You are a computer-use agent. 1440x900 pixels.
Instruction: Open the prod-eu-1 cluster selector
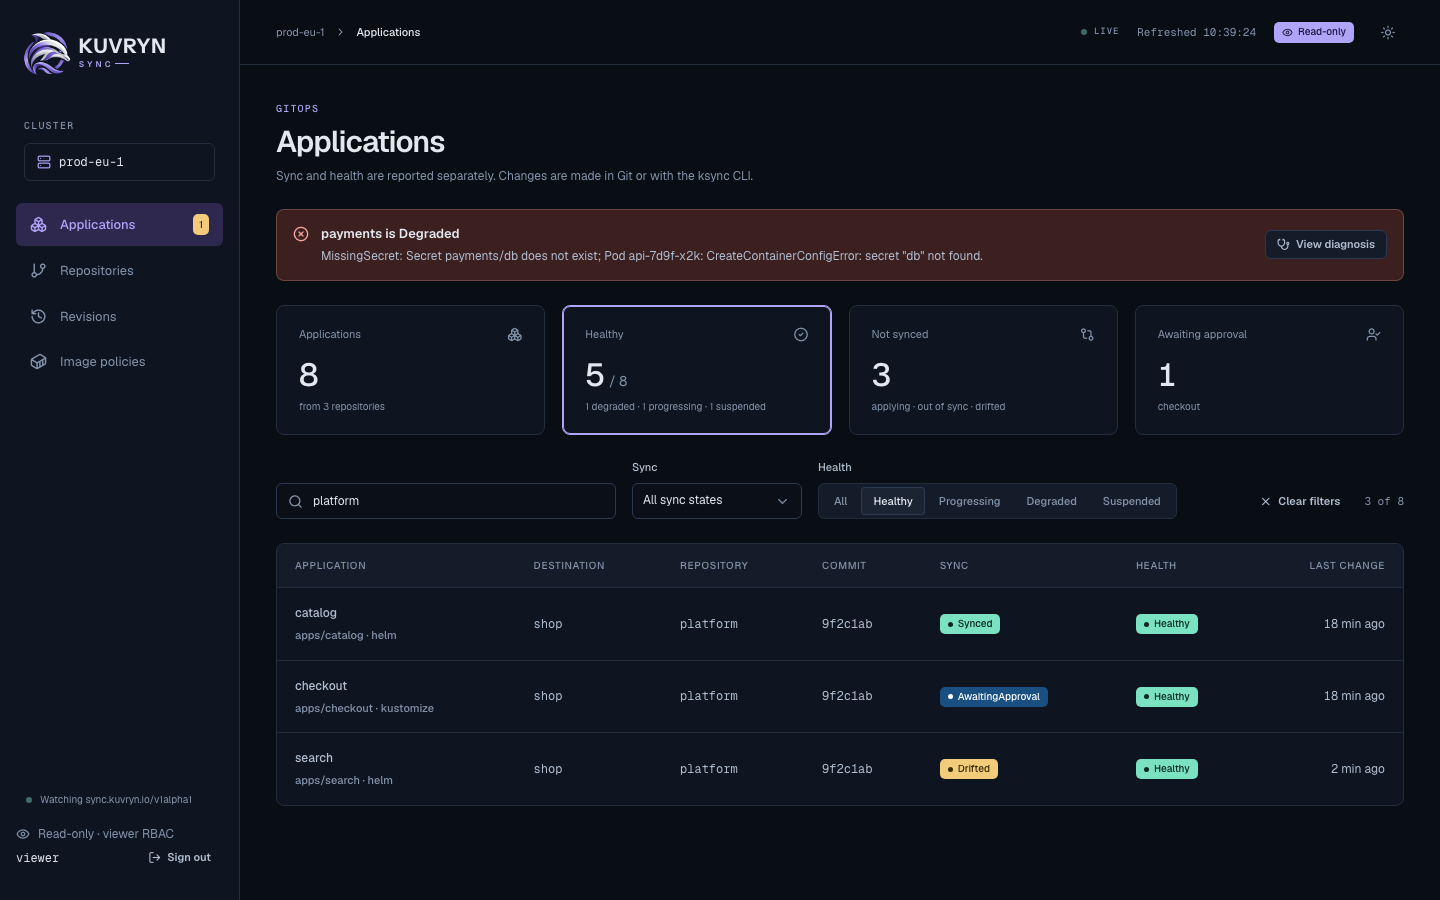(119, 162)
